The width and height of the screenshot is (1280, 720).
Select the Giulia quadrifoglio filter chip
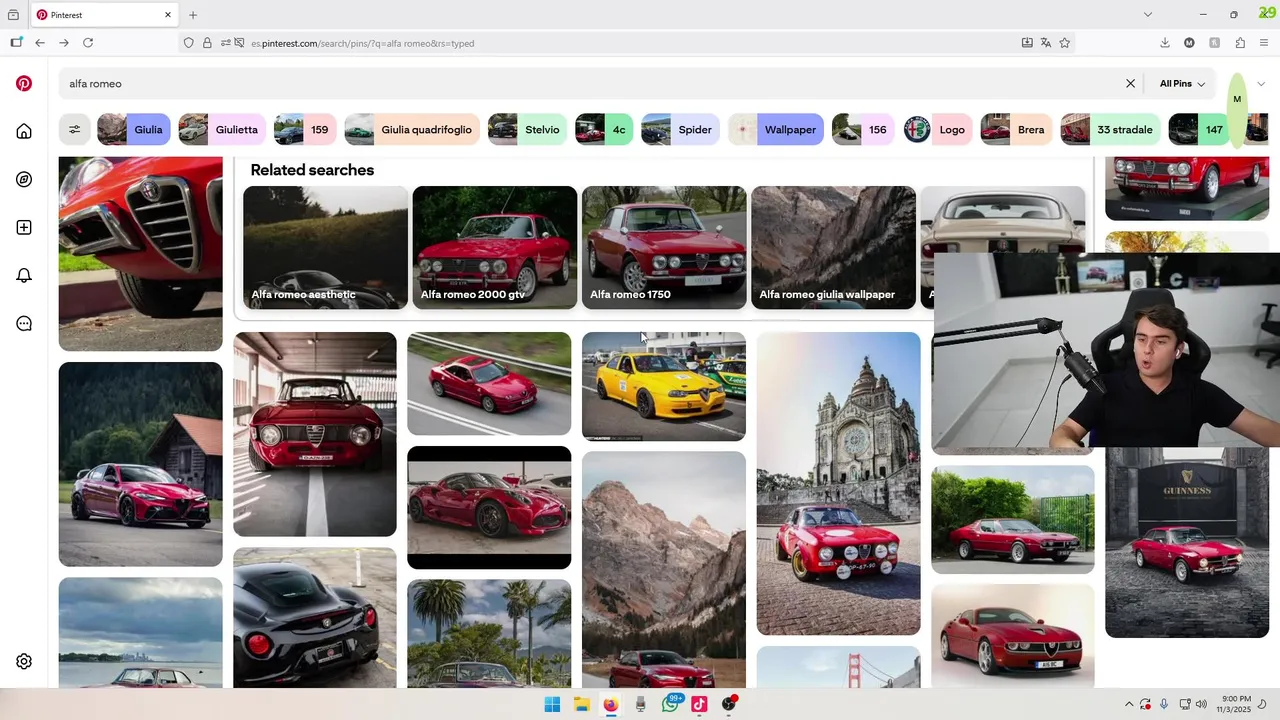412,130
